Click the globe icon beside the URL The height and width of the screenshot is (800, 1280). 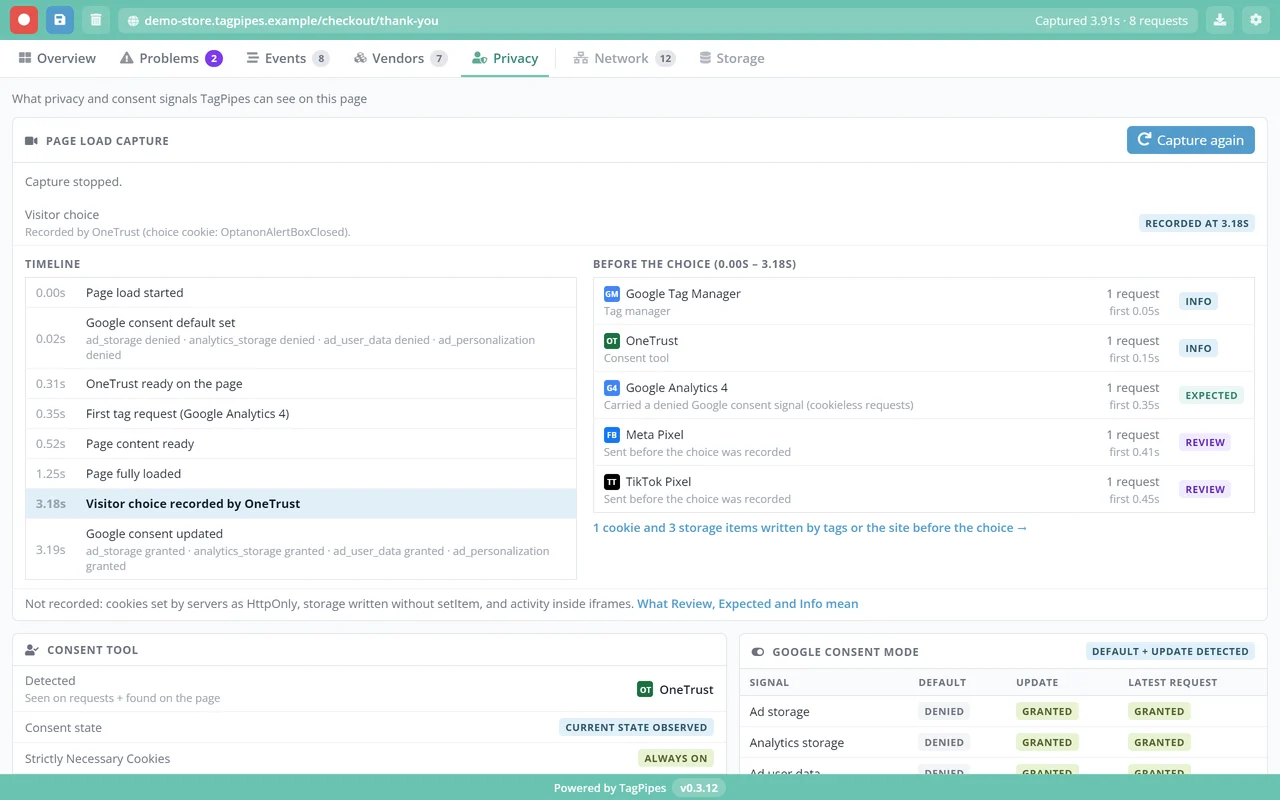coord(133,20)
